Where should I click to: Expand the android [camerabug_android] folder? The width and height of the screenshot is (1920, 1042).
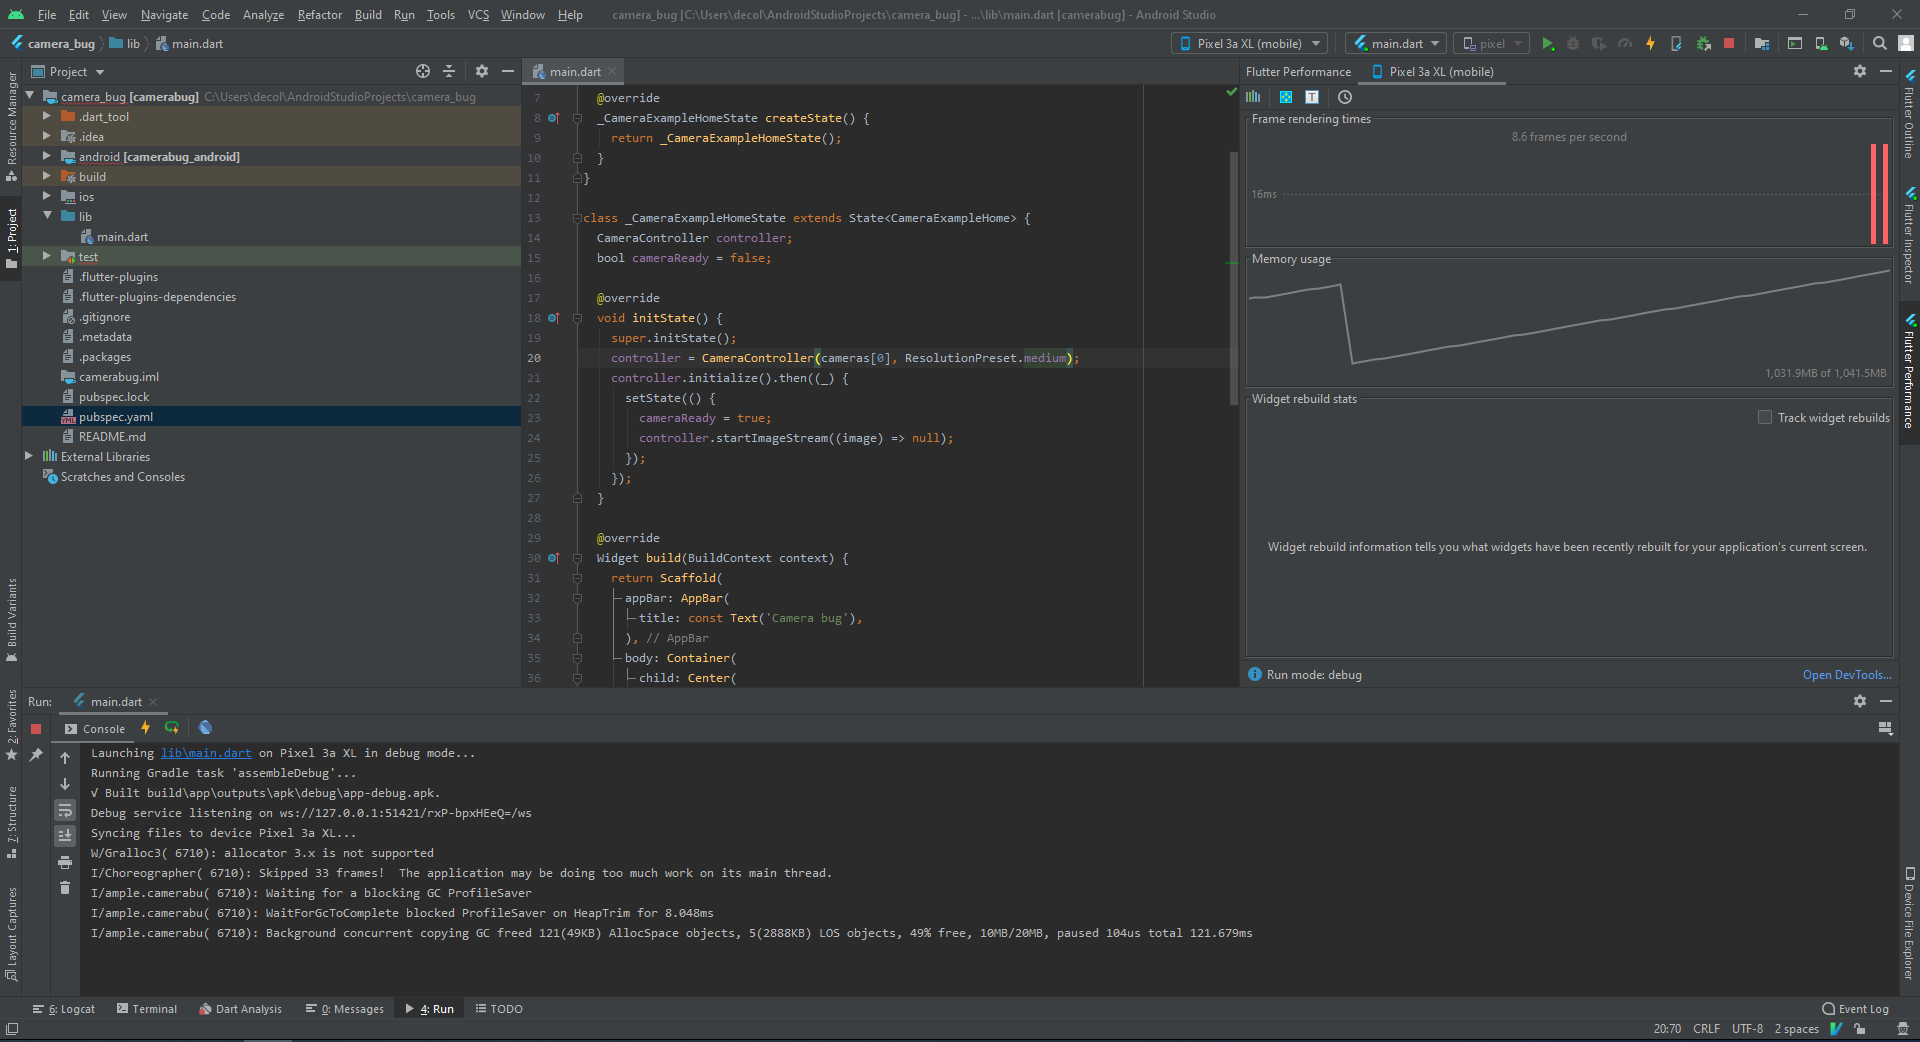tap(46, 156)
